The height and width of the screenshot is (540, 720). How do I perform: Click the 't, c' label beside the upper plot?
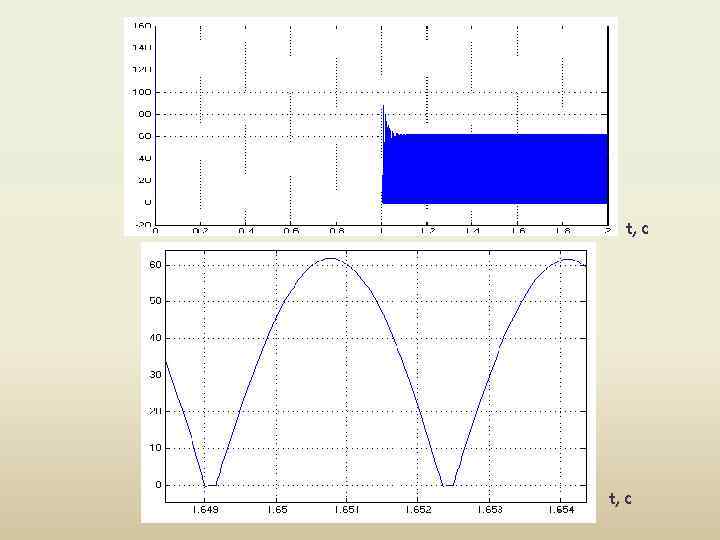point(637,229)
